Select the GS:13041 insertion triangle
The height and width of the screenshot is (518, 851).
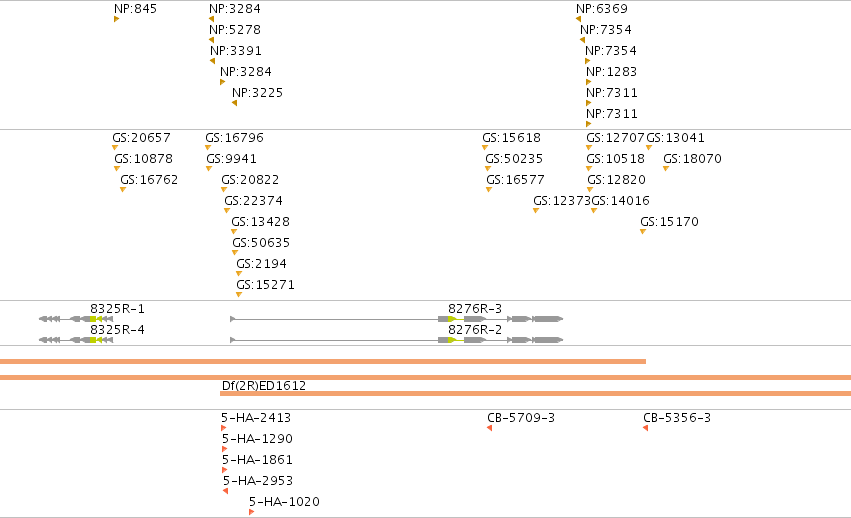coord(649,148)
